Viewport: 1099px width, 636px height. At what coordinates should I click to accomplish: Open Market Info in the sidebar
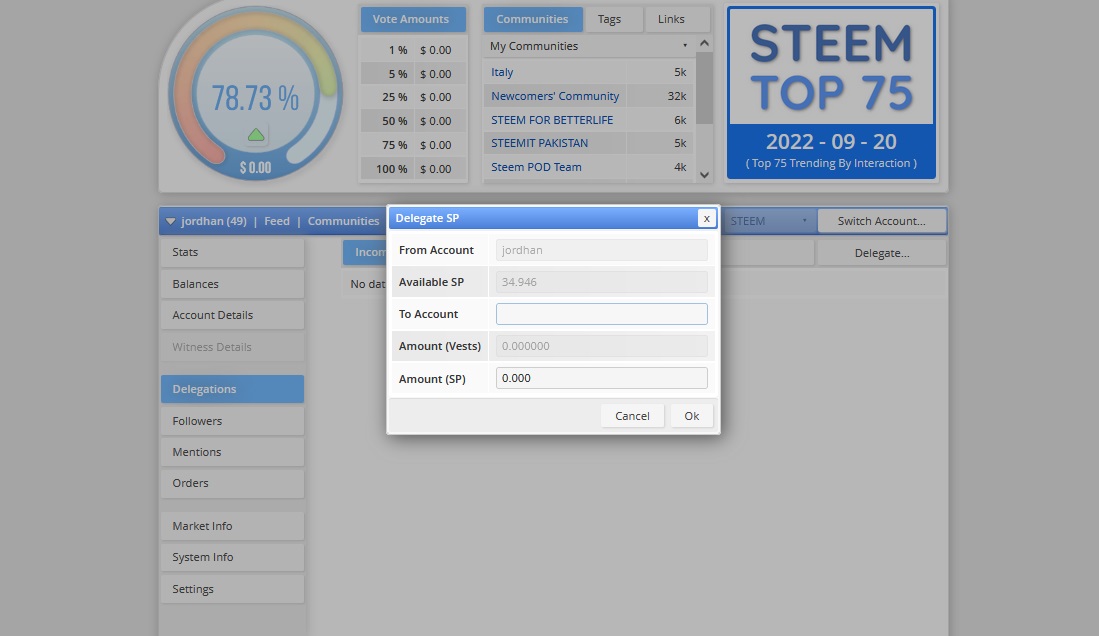pyautogui.click(x=232, y=526)
